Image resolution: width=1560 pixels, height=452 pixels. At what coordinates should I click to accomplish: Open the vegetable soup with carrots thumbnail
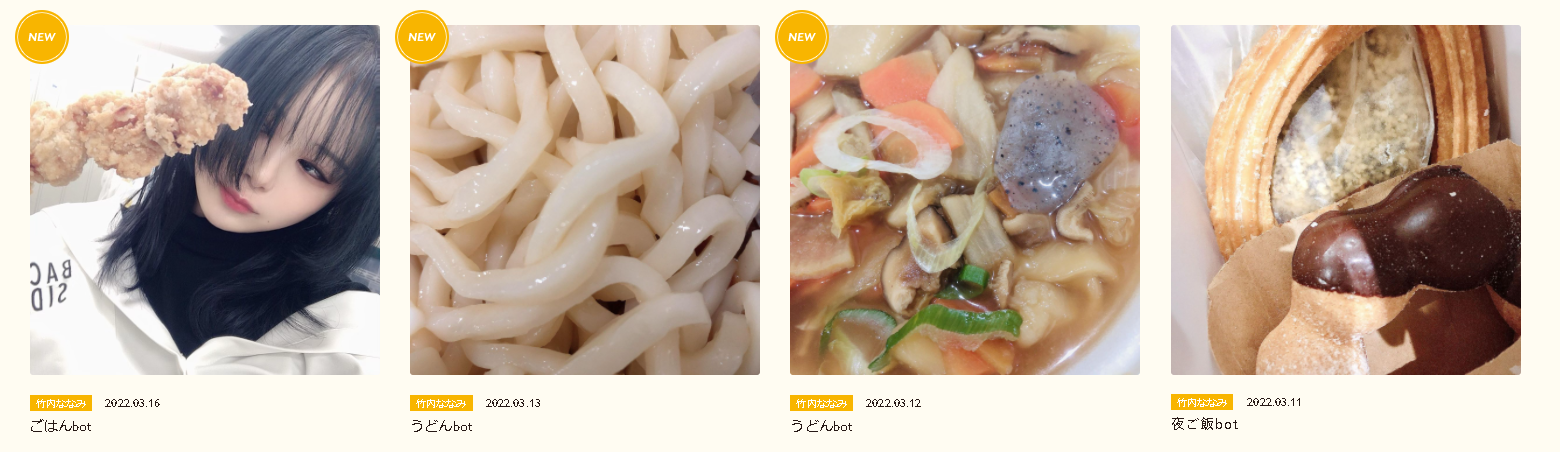[x=965, y=200]
